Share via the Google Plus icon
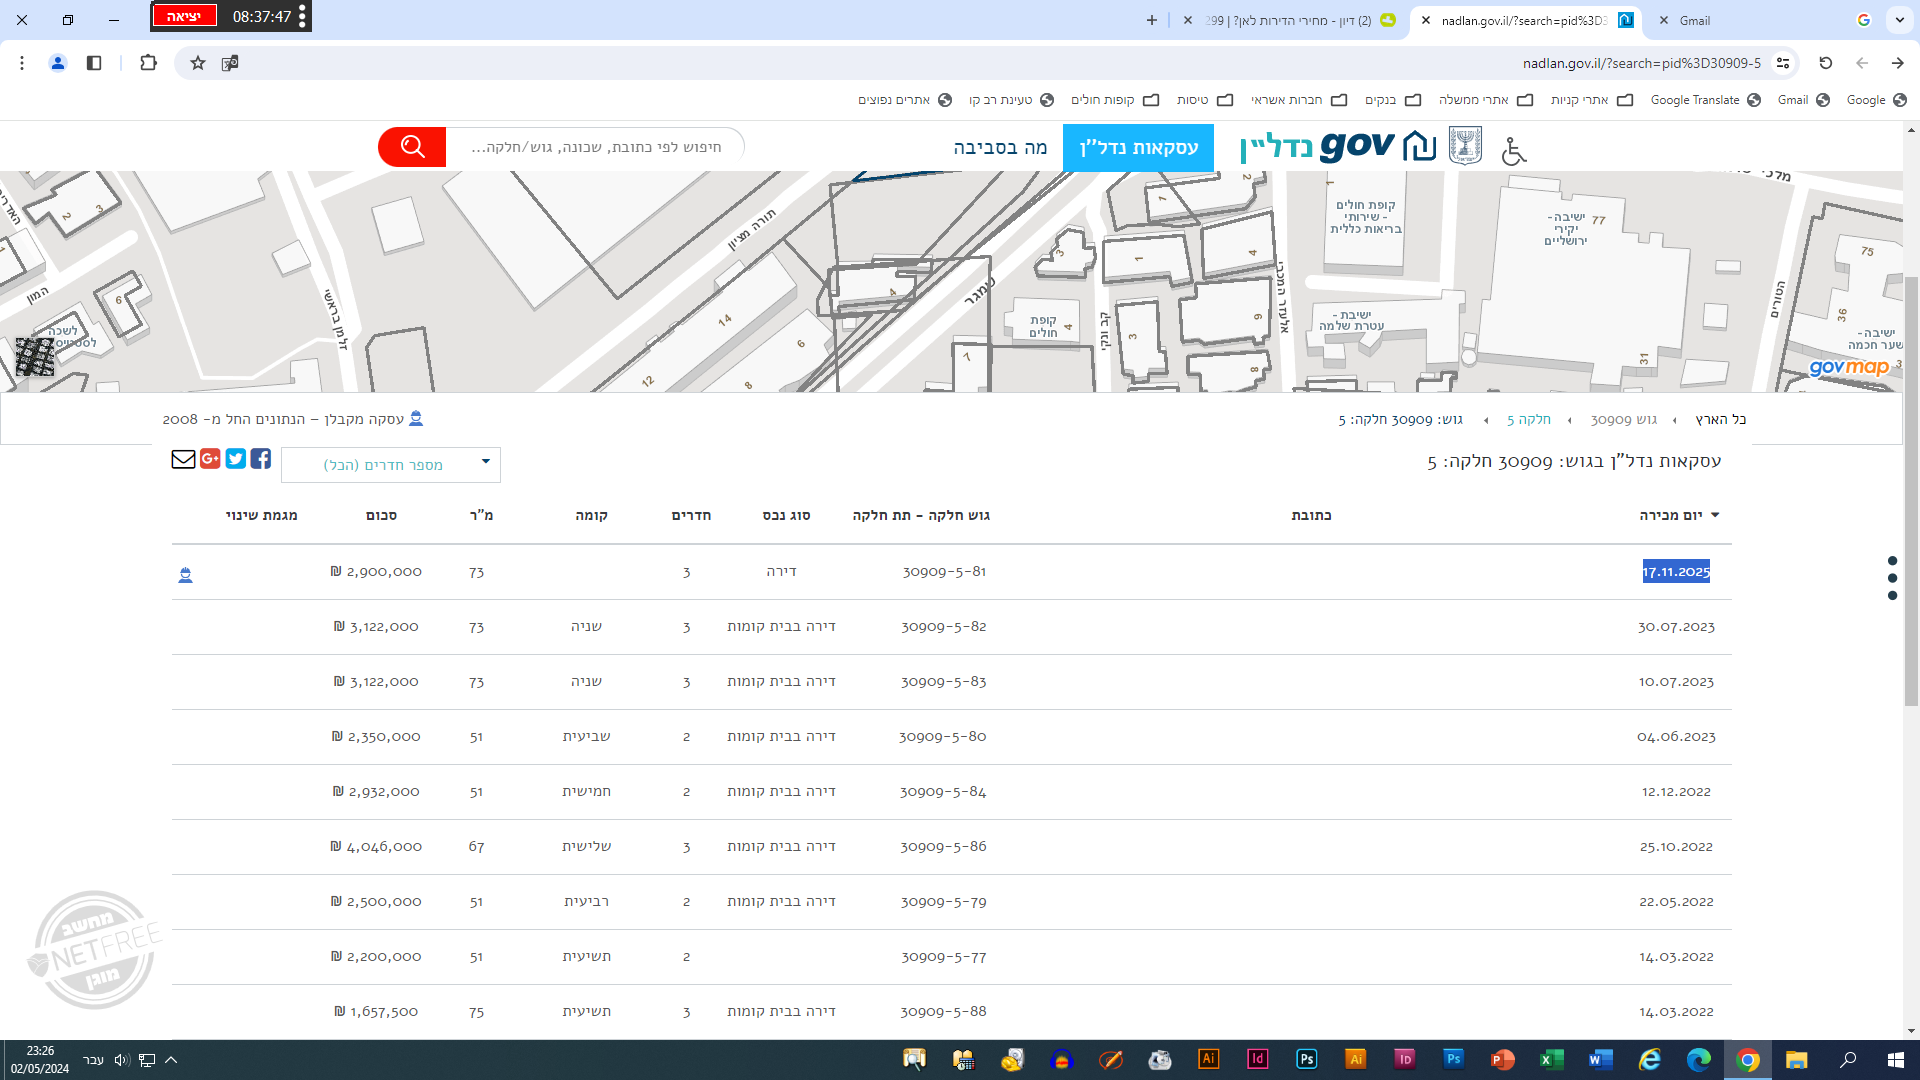This screenshot has height=1080, width=1920. pos(210,459)
